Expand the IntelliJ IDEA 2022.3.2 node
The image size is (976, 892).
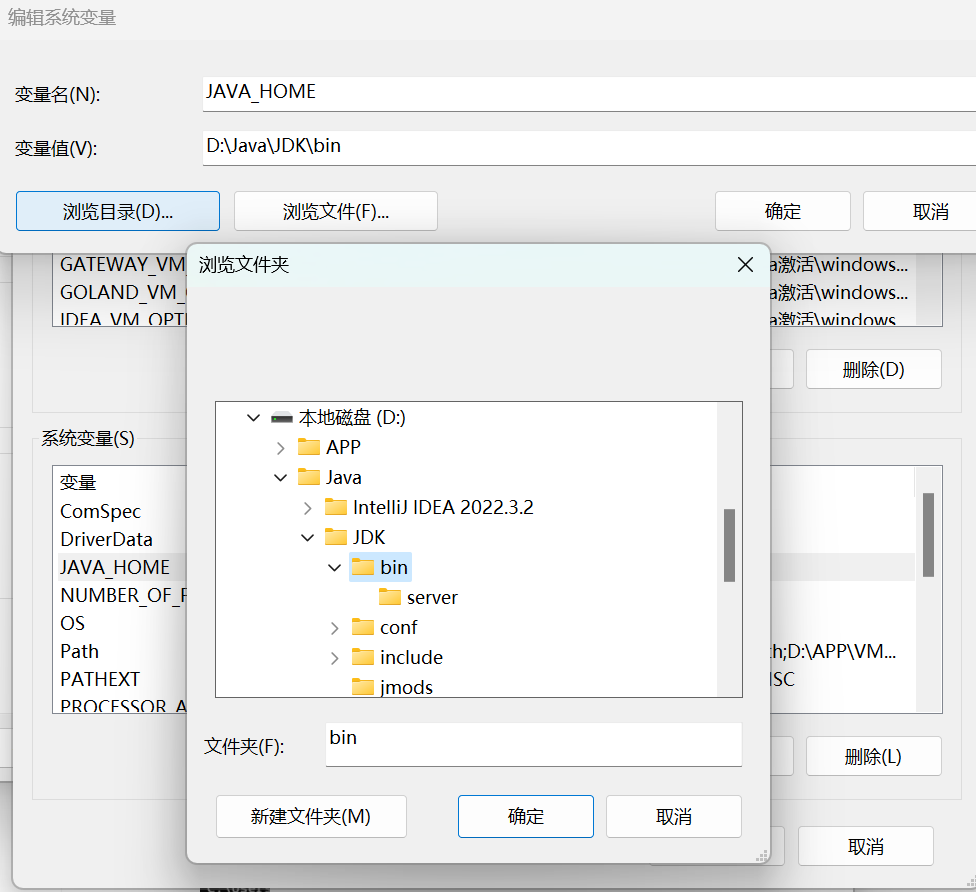308,507
